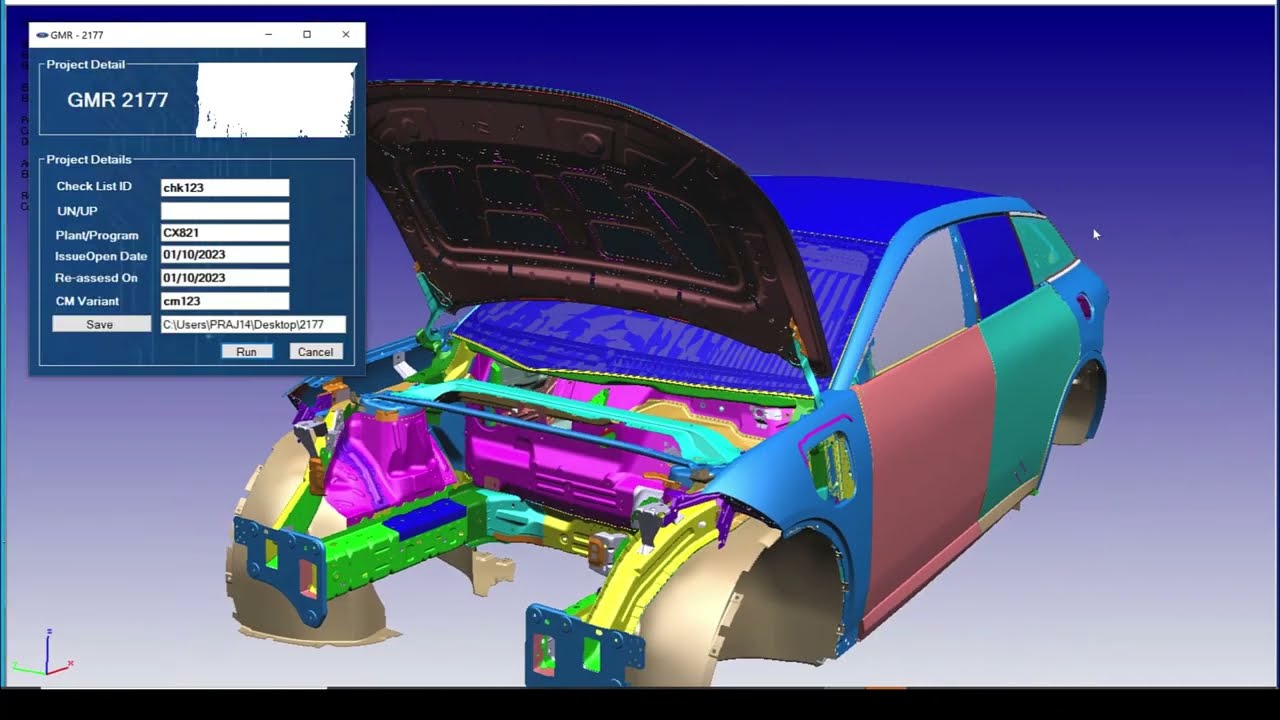Click the GMR 2177 title heading
This screenshot has height=720, width=1280.
(118, 100)
